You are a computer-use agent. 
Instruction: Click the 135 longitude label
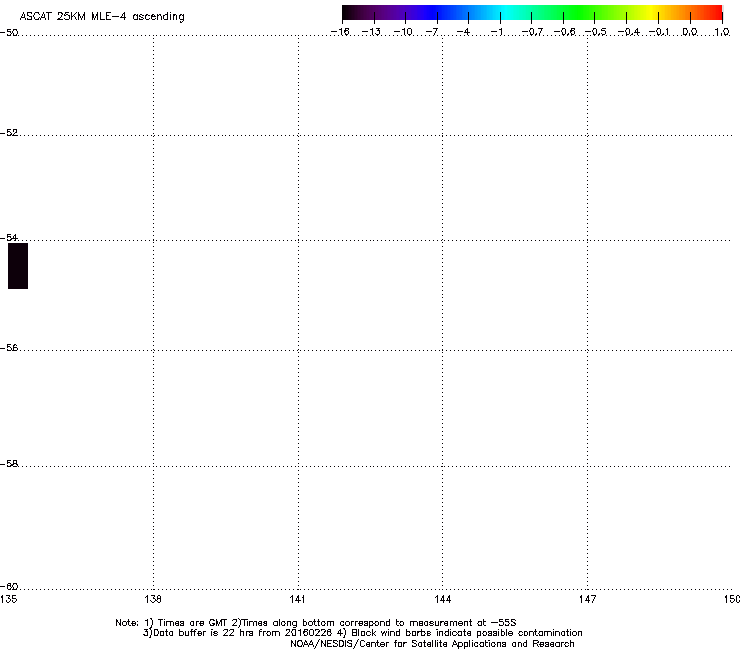8,599
